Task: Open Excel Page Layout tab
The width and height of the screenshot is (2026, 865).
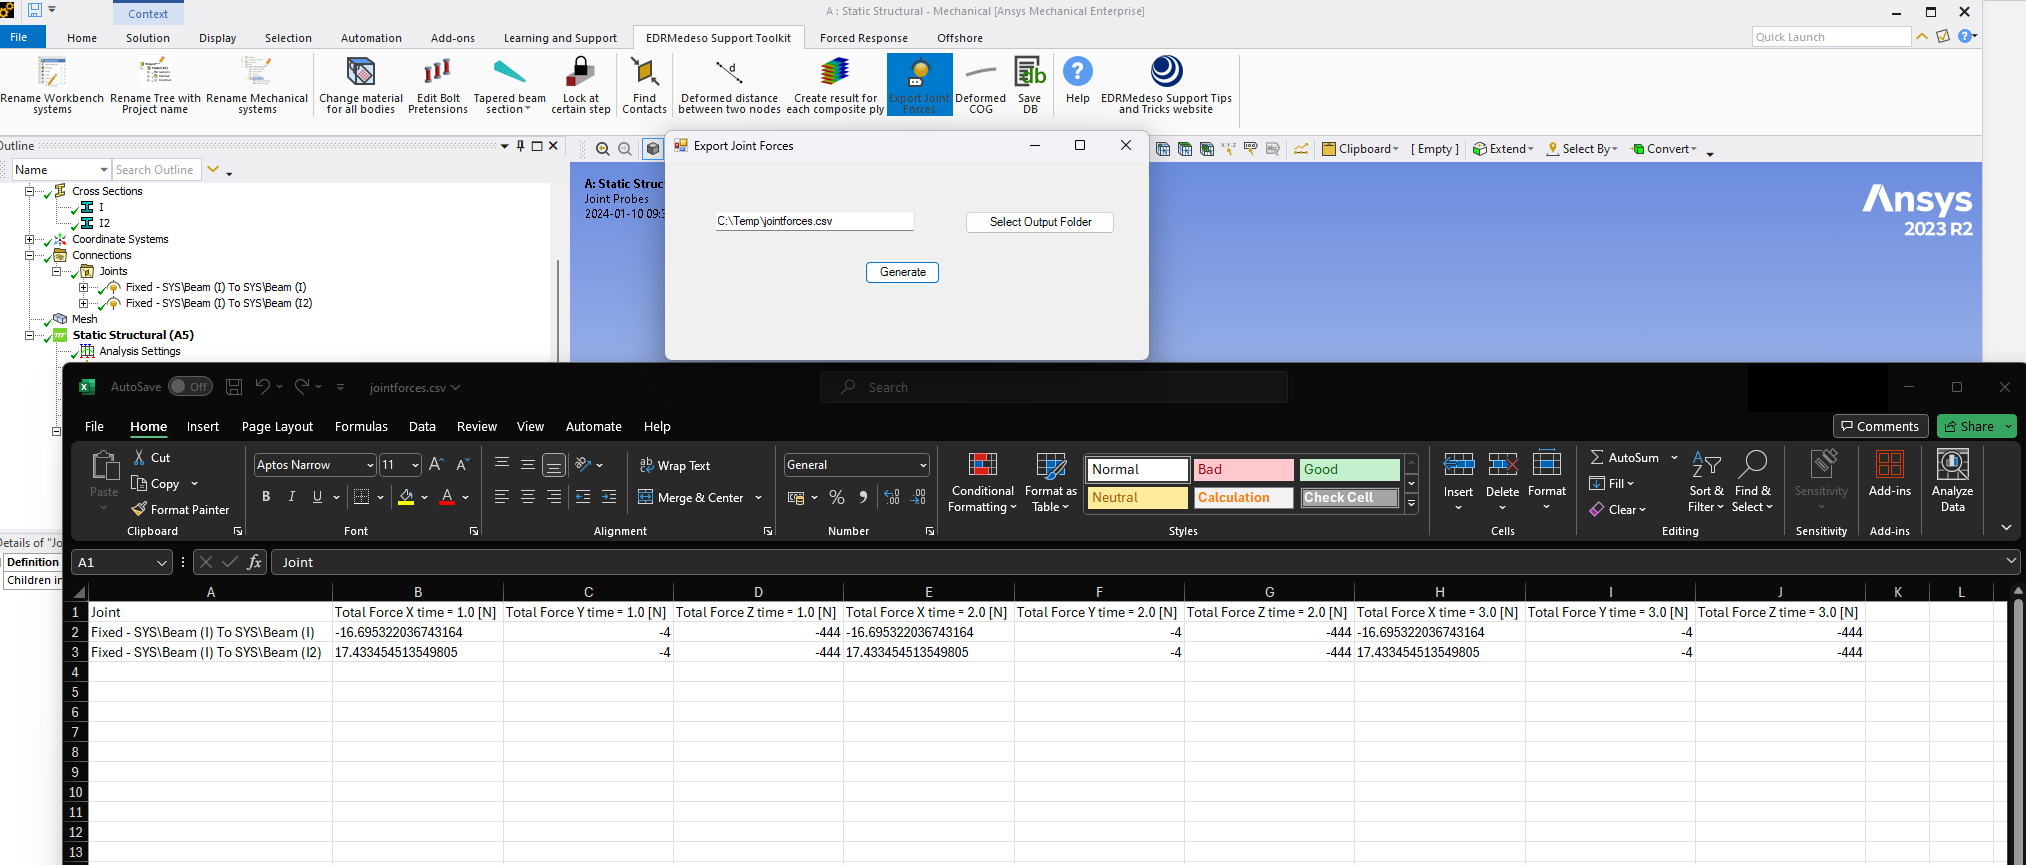Action: (277, 427)
